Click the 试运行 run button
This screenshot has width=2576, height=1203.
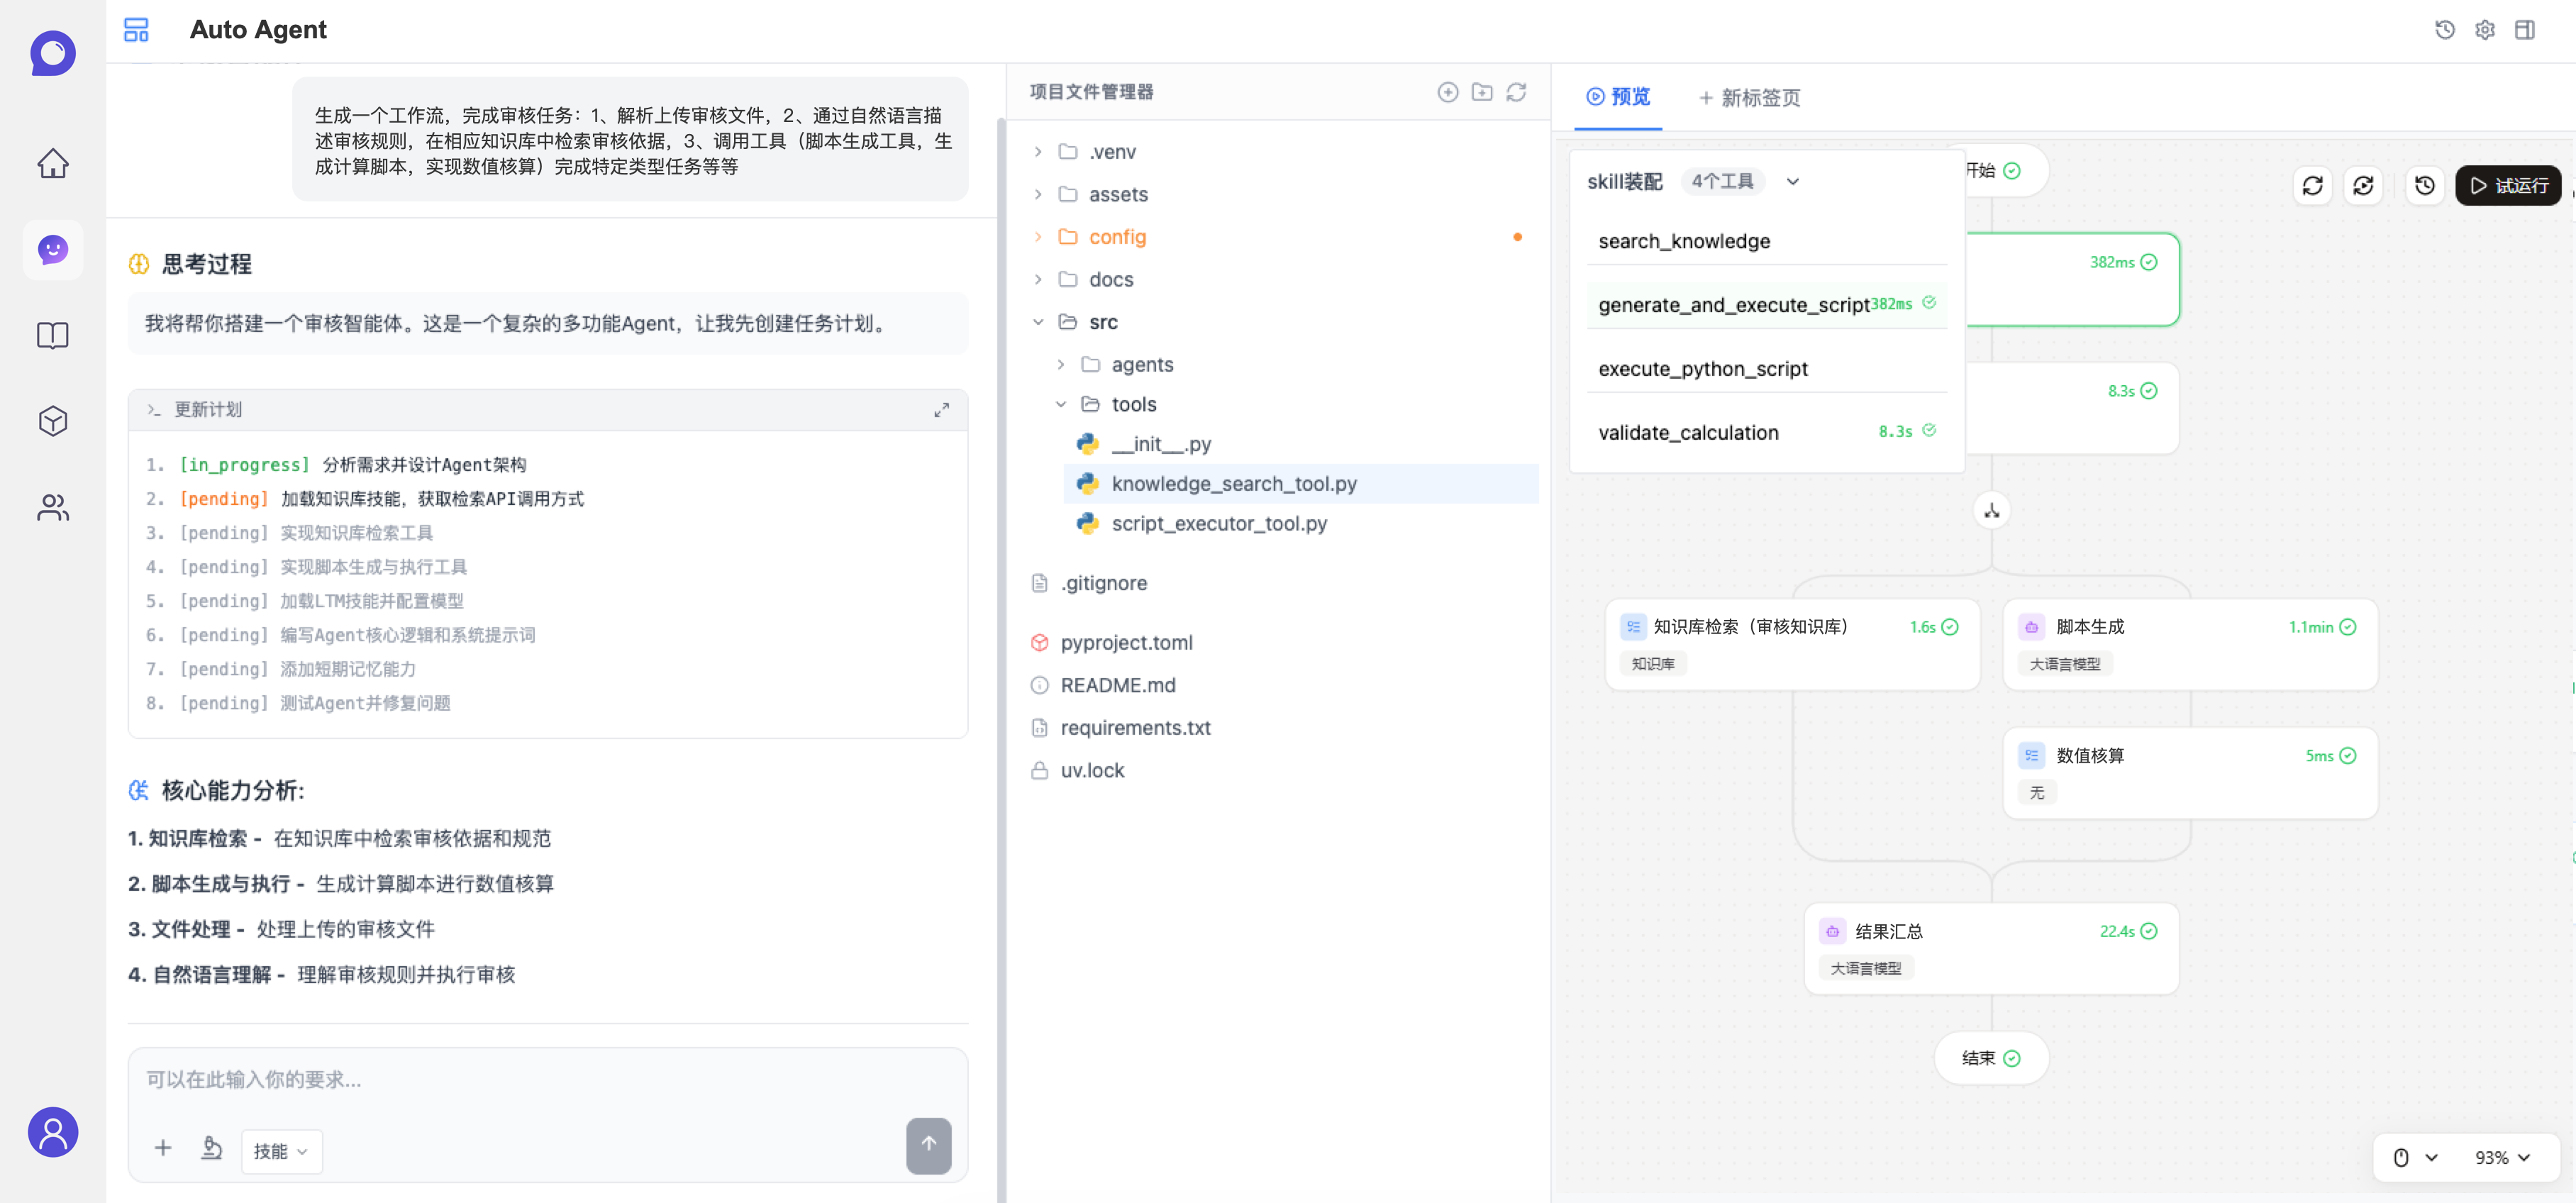[2507, 186]
